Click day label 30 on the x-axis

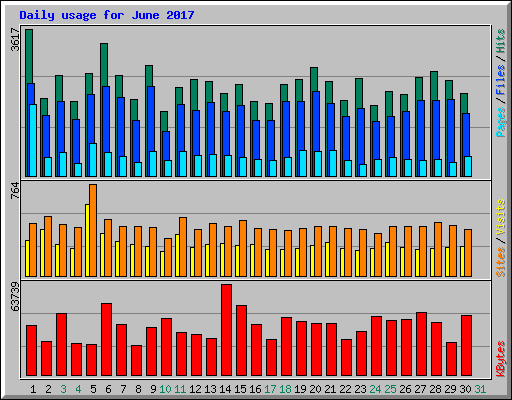coord(465,389)
